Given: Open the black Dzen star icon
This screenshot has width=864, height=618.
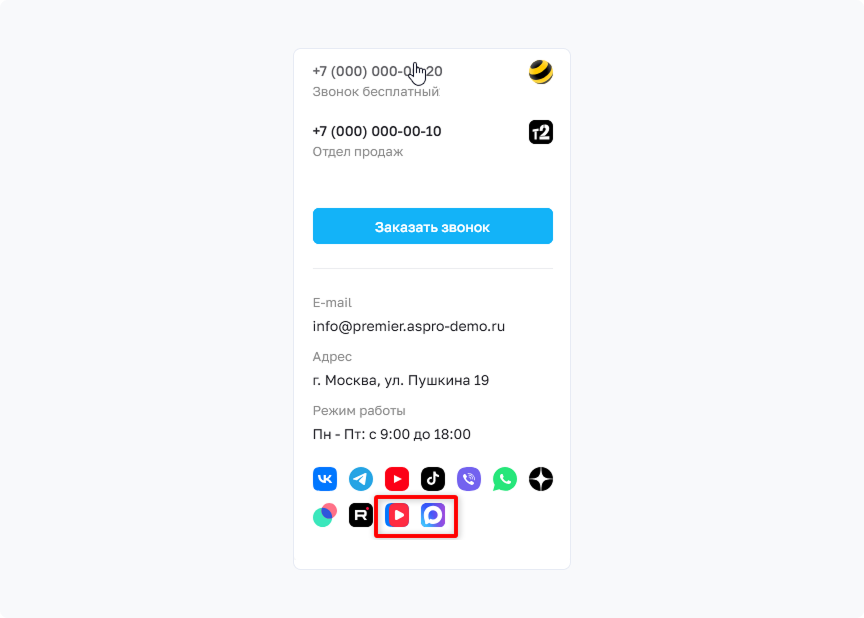Looking at the screenshot, I should click(541, 479).
